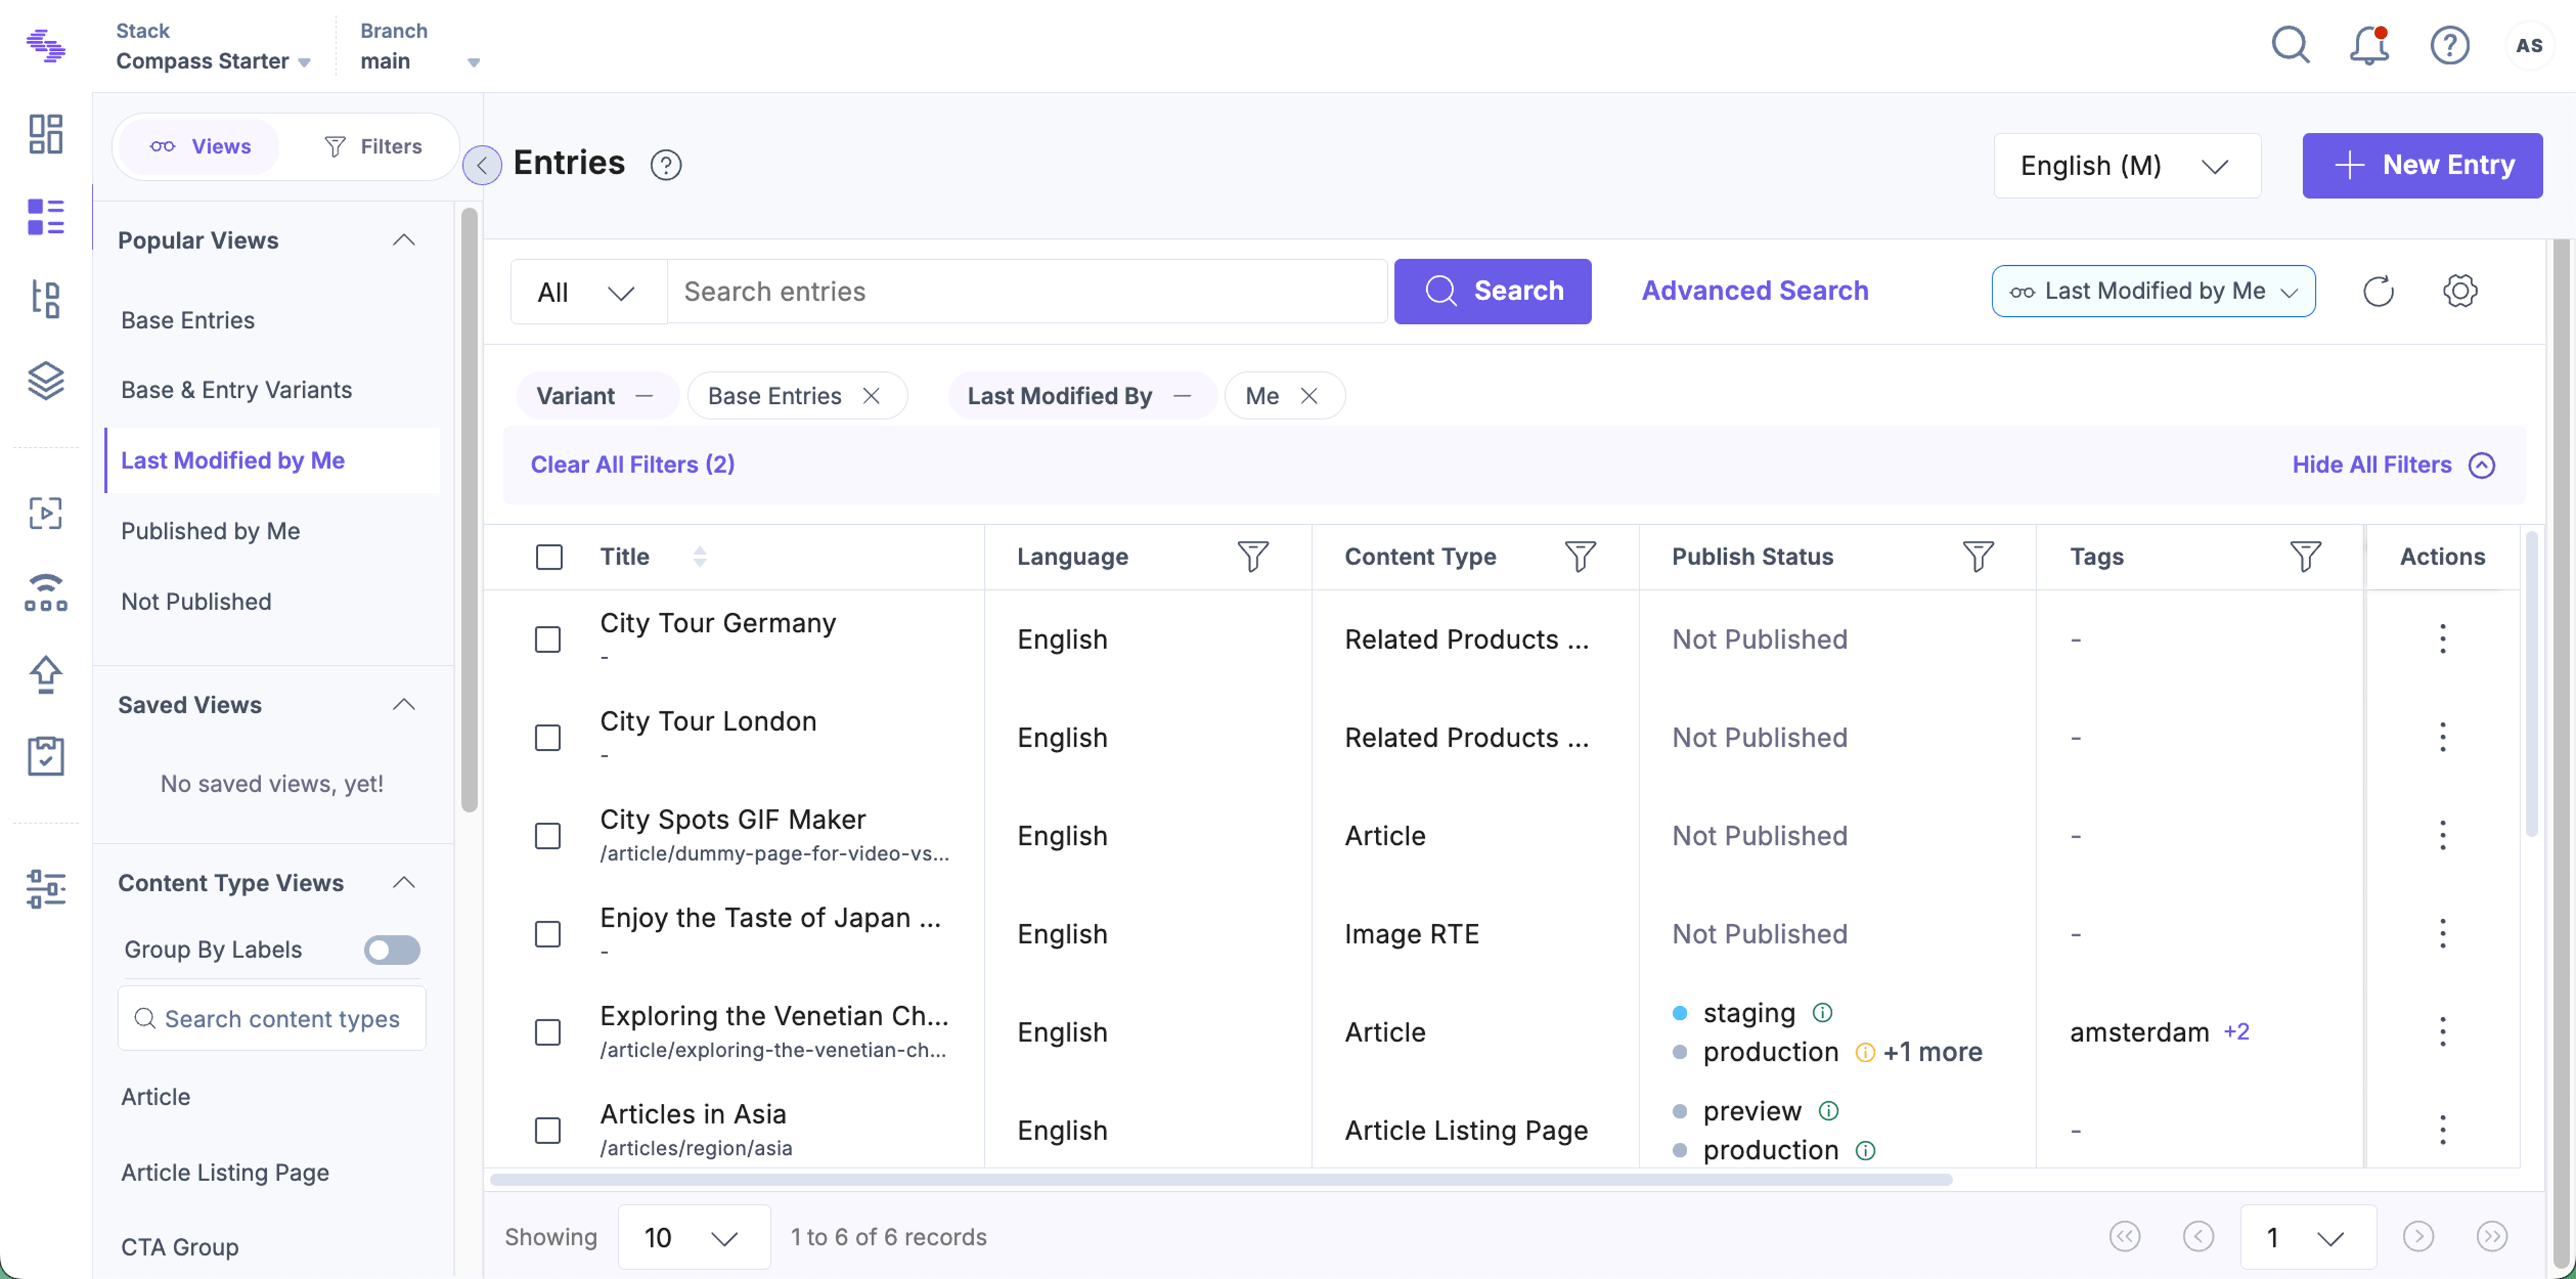Screen dimensions: 2576x1279
Task: Open the English (M) language dropdown
Action: (2127, 165)
